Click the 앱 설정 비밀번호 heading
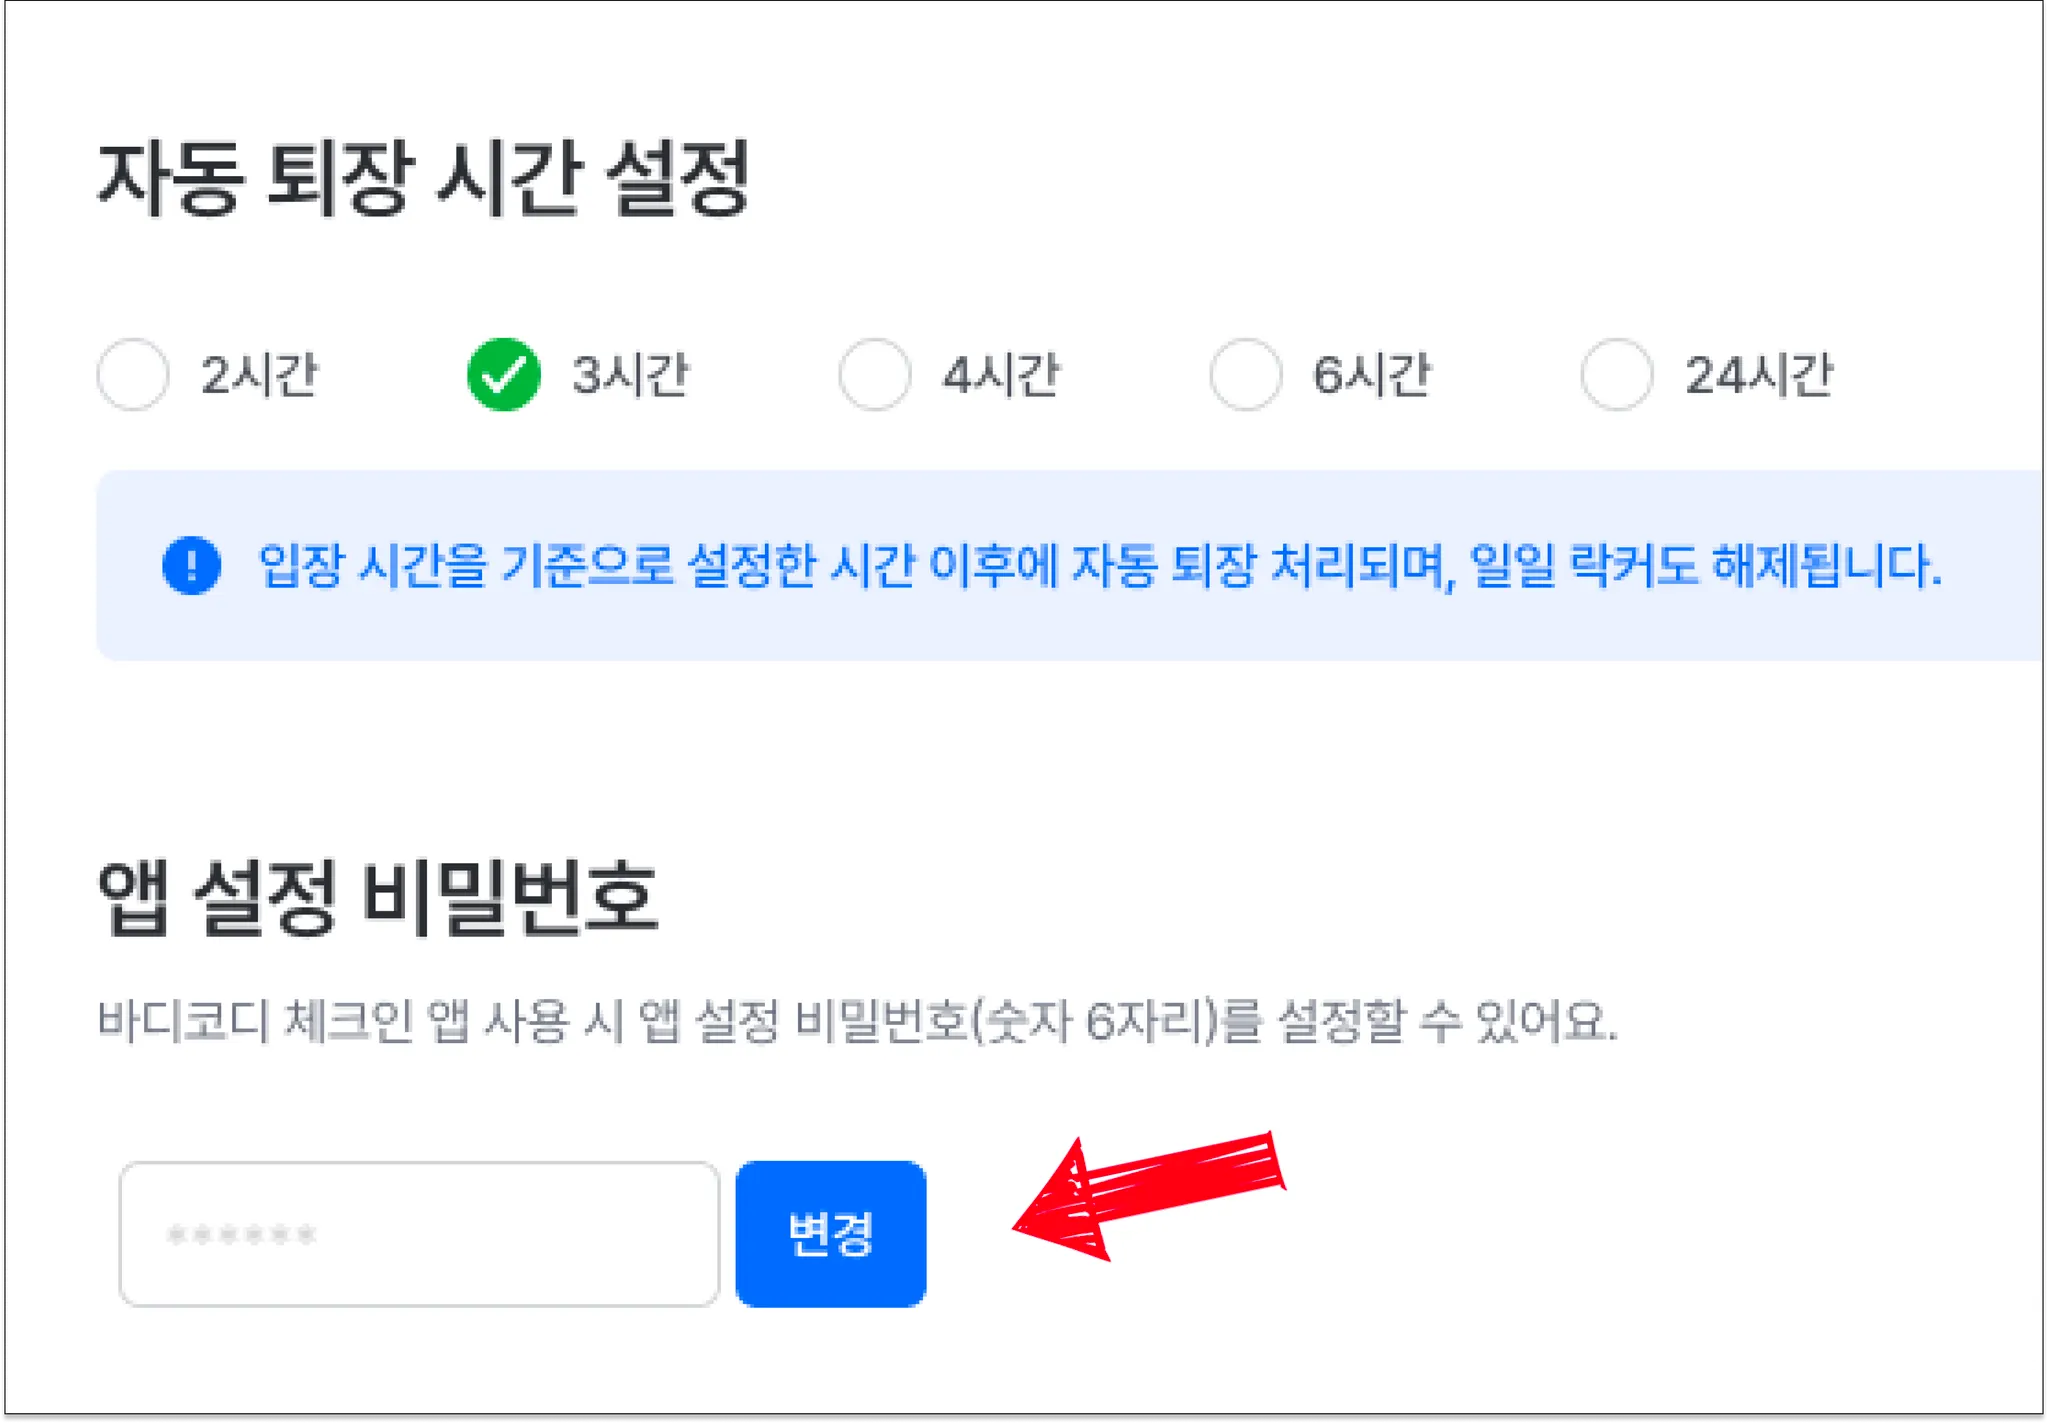Screen dimensions: 2048x1423 point(378,897)
